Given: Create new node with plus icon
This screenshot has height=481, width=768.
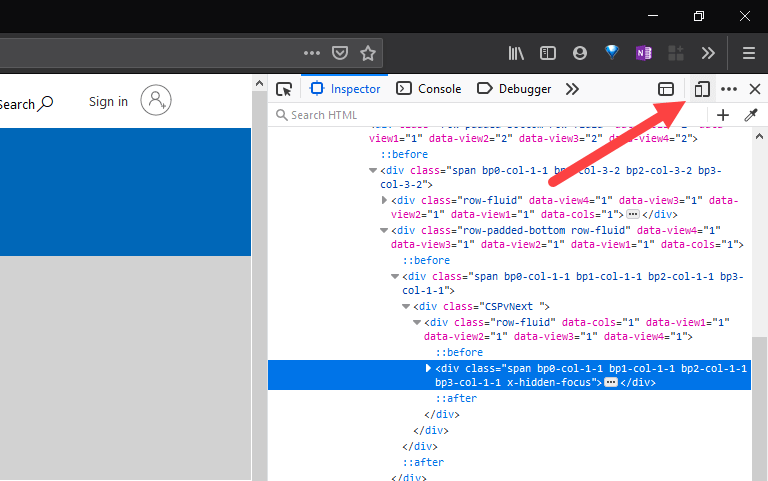Looking at the screenshot, I should 723,115.
